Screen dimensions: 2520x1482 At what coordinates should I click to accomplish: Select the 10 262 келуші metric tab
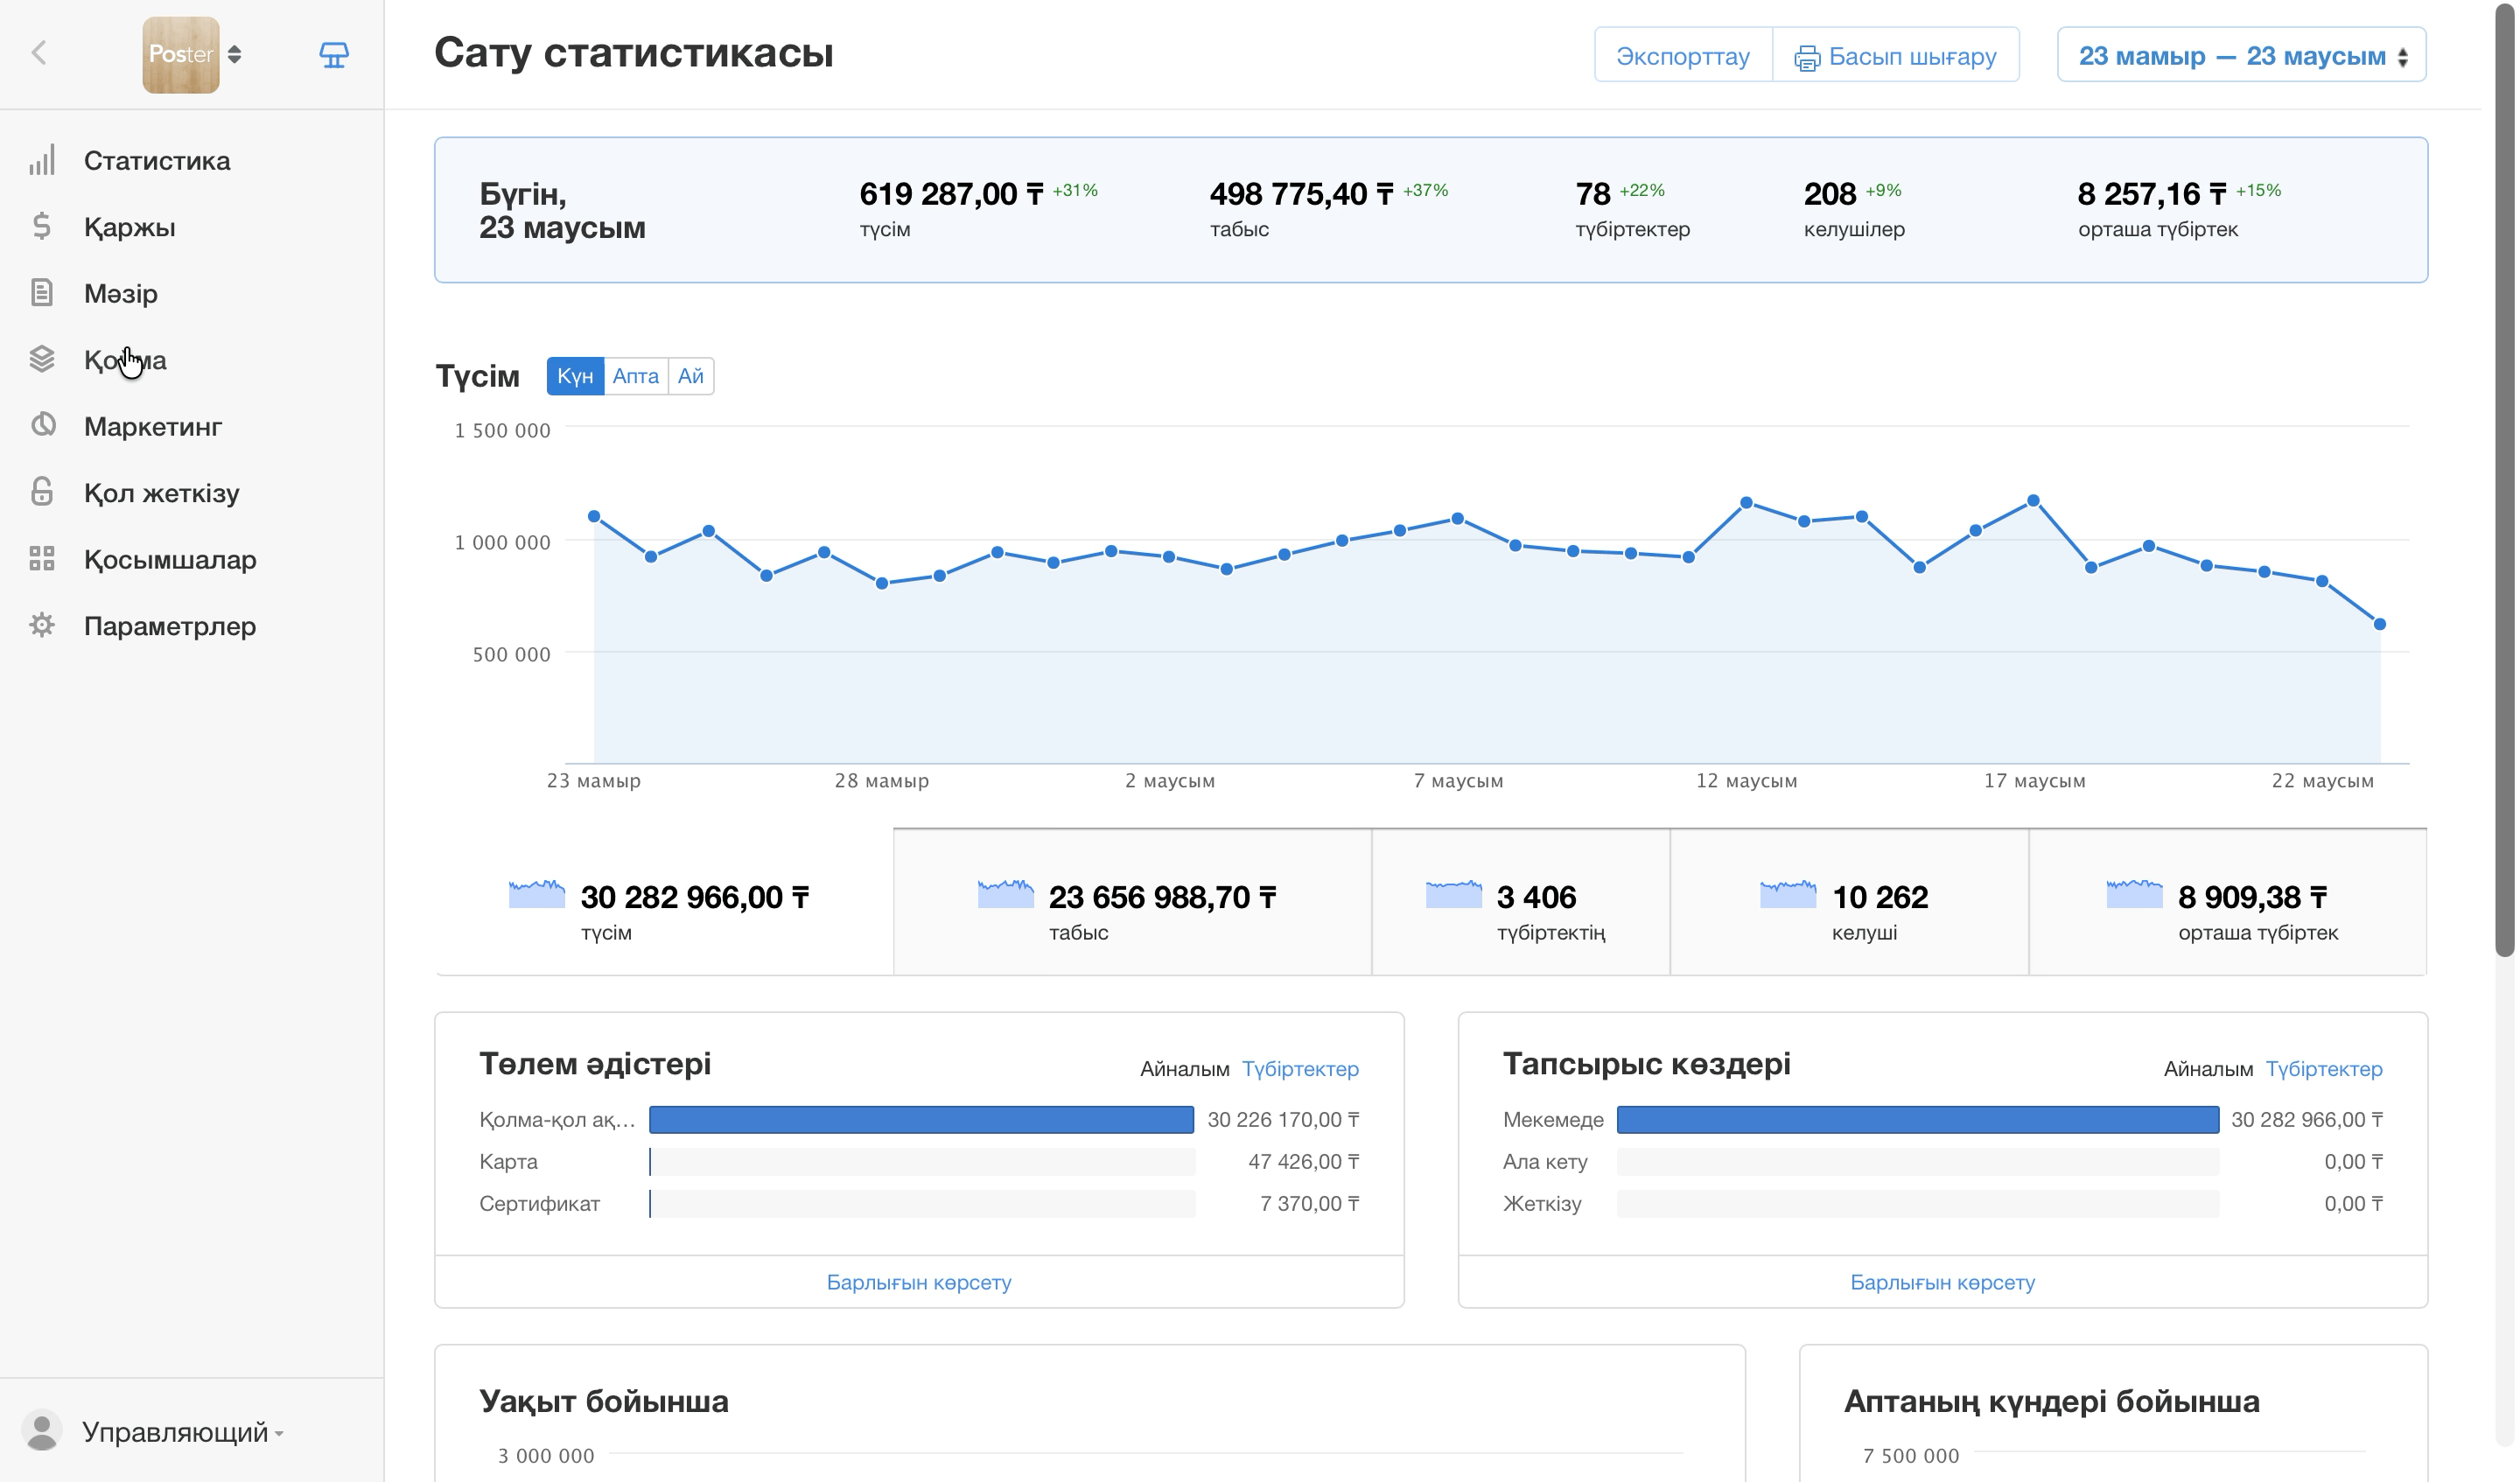(x=1850, y=903)
